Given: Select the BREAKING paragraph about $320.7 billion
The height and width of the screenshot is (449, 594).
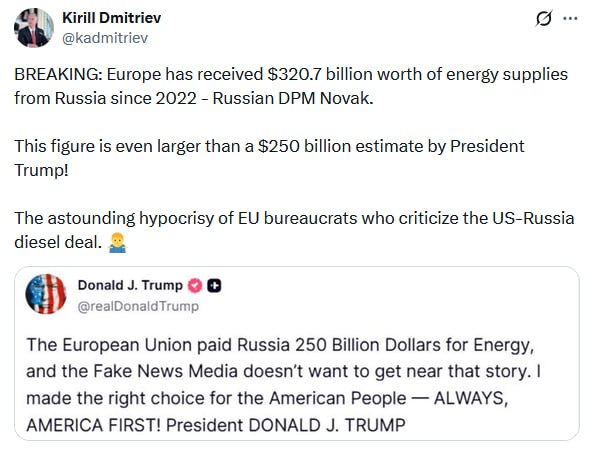Looking at the screenshot, I should [x=291, y=86].
